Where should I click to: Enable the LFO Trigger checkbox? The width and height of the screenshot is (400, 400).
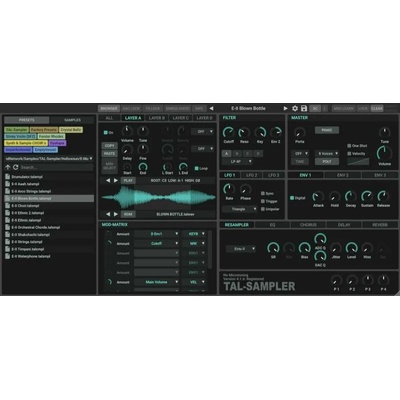pos(263,201)
